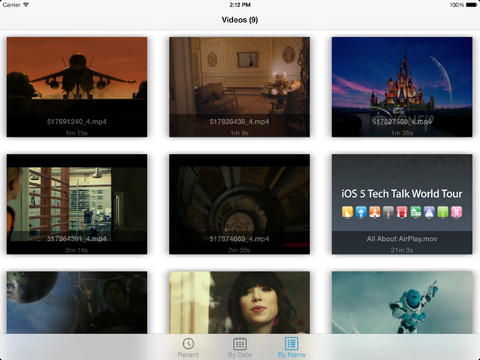
Task: Switch to By Date calendar icon
Action: [x=240, y=343]
